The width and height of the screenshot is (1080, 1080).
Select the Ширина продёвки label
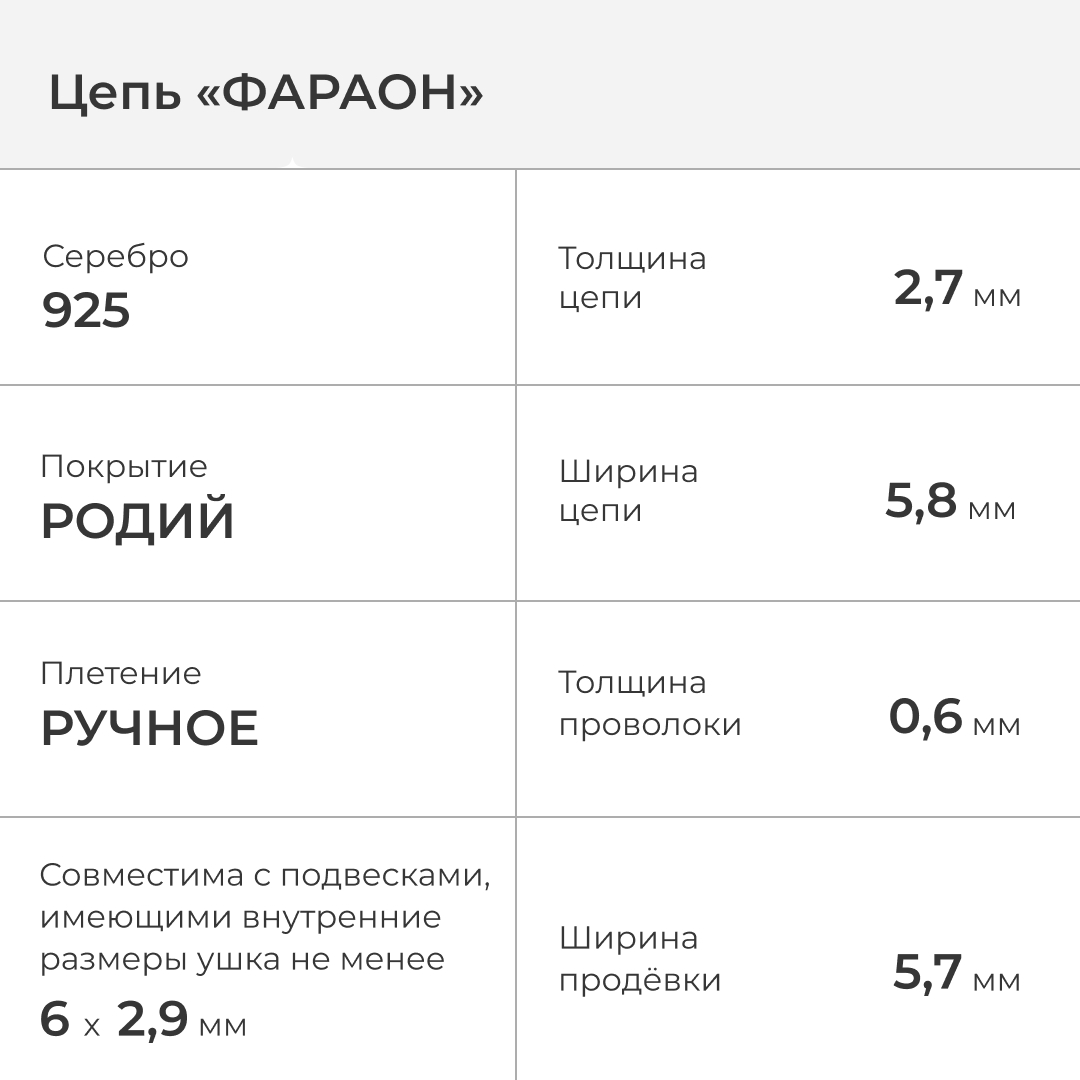(640, 959)
